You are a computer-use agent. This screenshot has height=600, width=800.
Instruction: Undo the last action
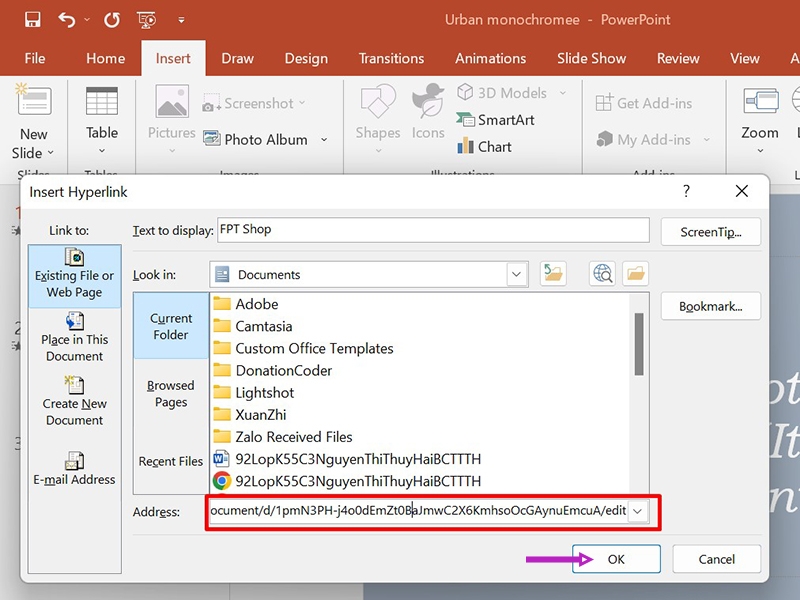(67, 20)
